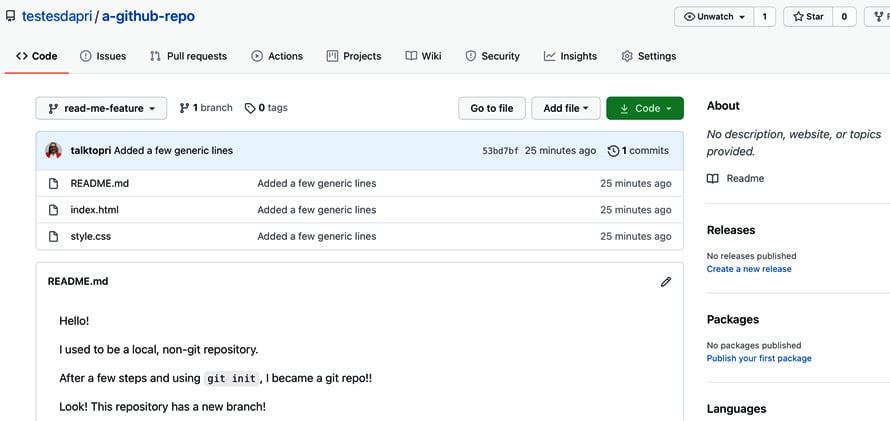Open the testesdapri owner link
The width and height of the screenshot is (890, 421).
click(x=57, y=16)
